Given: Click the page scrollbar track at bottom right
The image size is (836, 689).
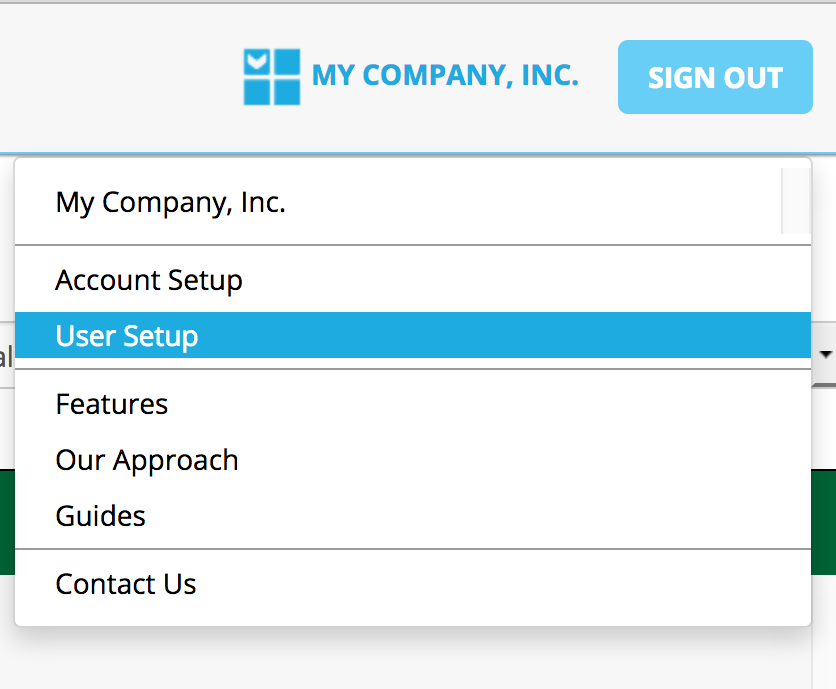Looking at the screenshot, I should 822,650.
